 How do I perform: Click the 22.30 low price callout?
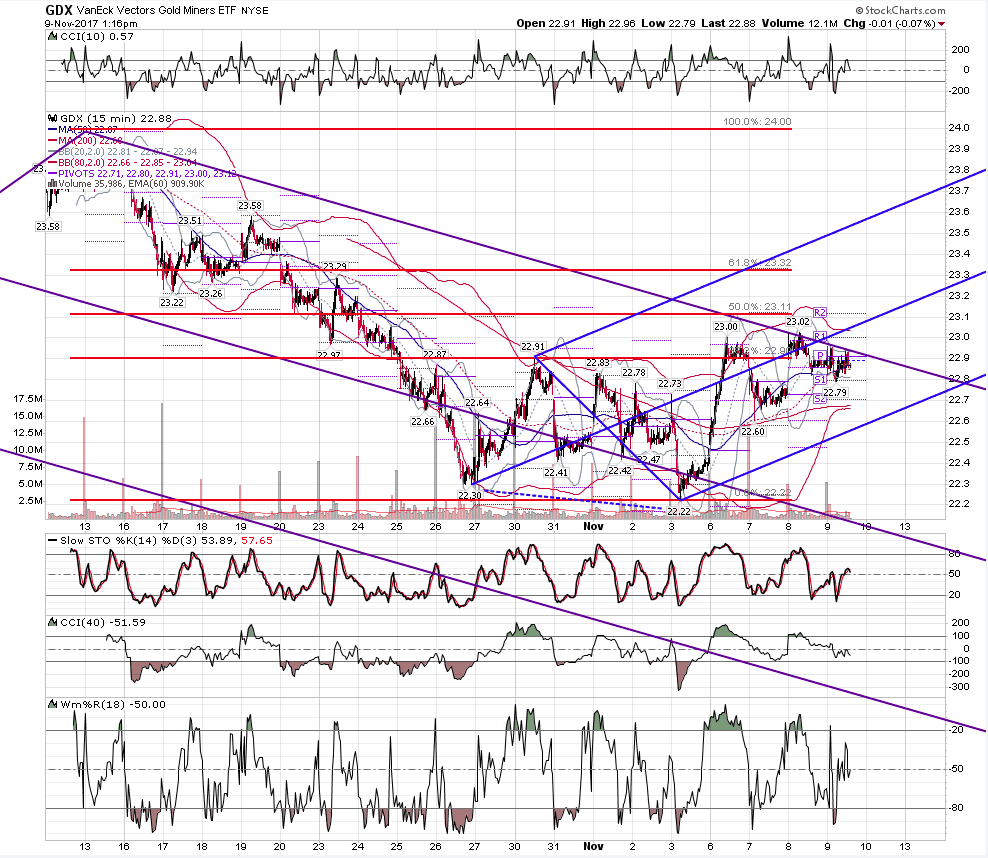click(x=469, y=496)
